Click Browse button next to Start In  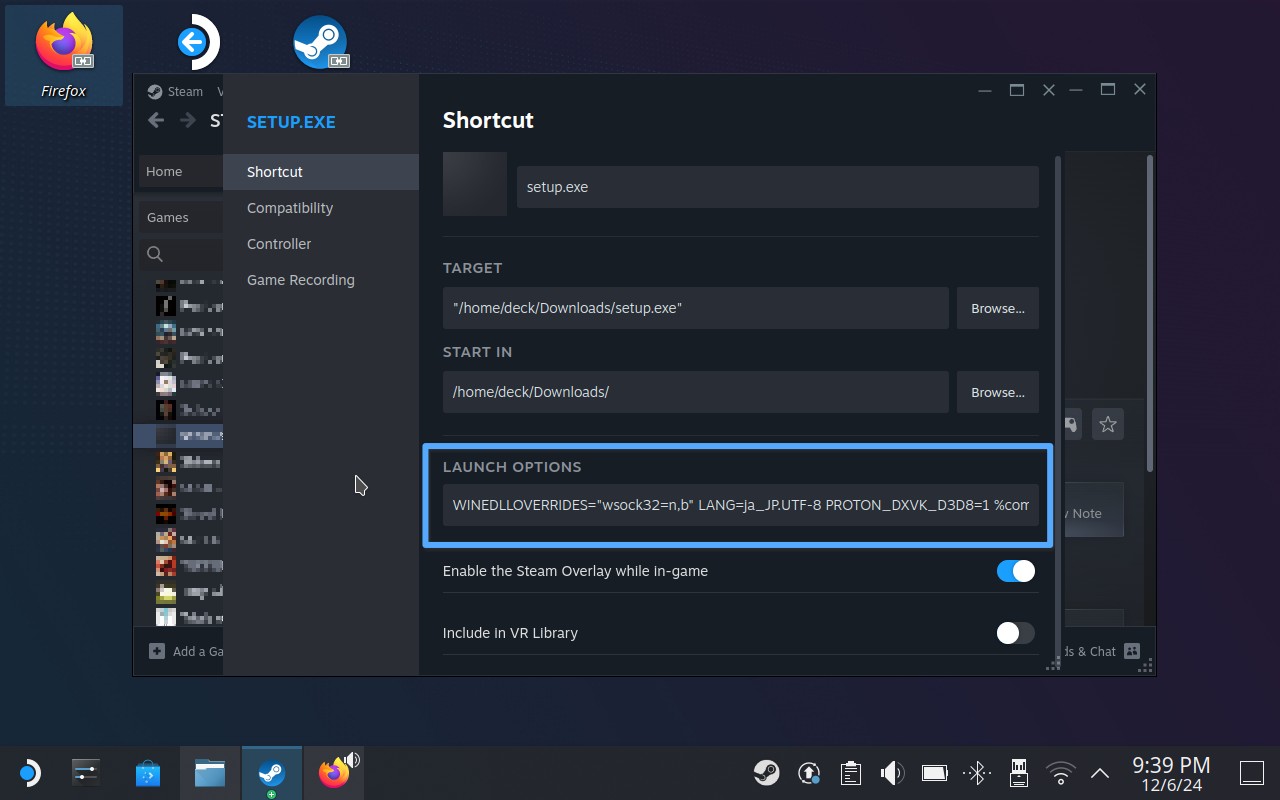997,392
